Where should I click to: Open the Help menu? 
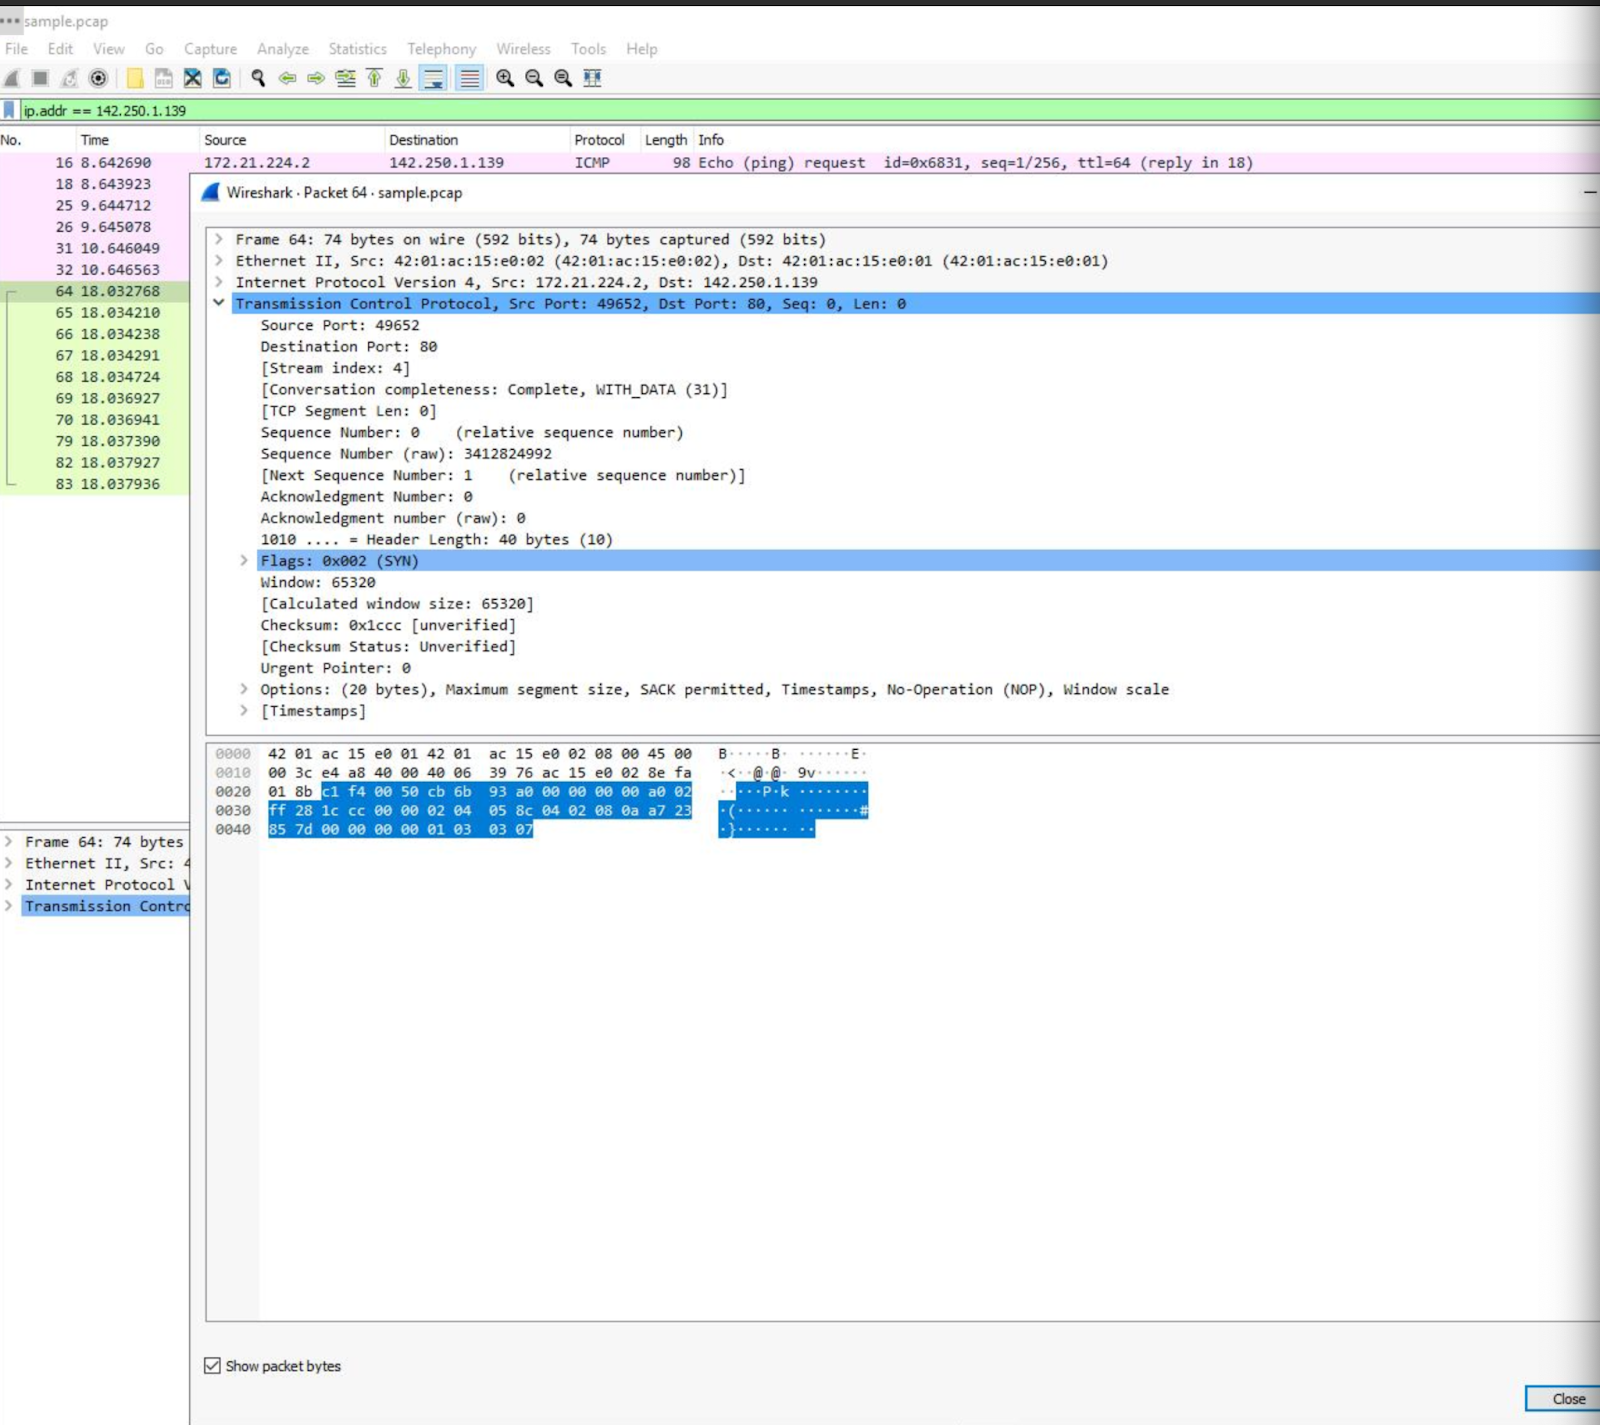pyautogui.click(x=642, y=49)
